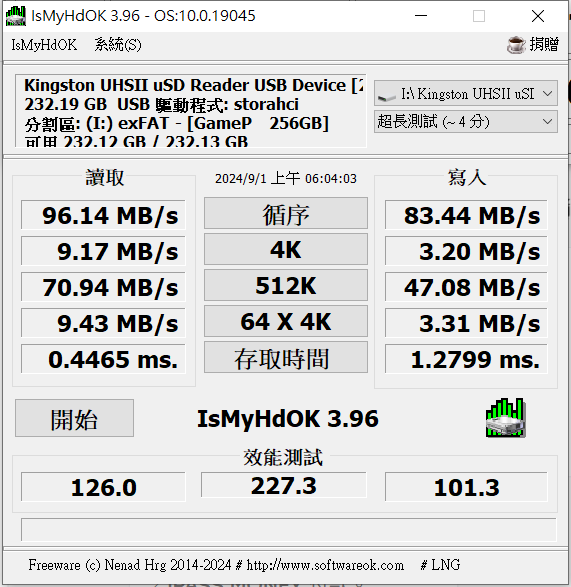Click the IsMyHdOK 3.96 center label
The height and width of the screenshot is (587, 571).
(x=288, y=419)
